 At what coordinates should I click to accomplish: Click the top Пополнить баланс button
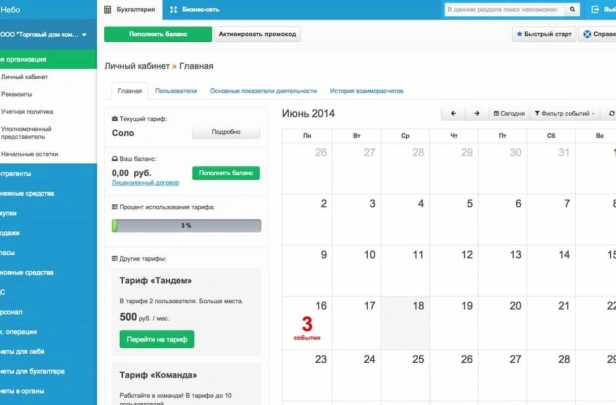pos(158,34)
